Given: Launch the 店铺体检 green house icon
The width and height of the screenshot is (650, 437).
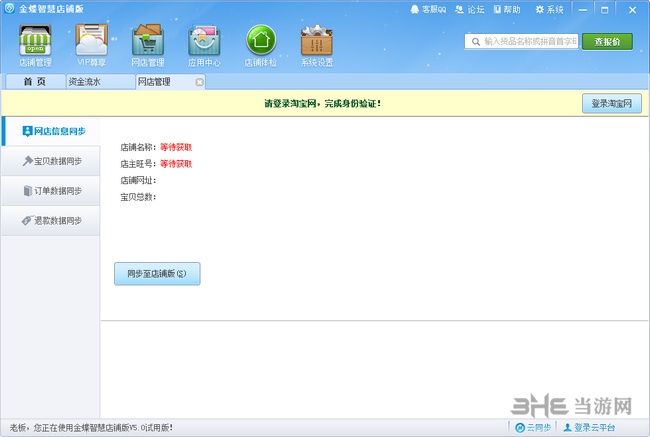Looking at the screenshot, I should coord(261,45).
